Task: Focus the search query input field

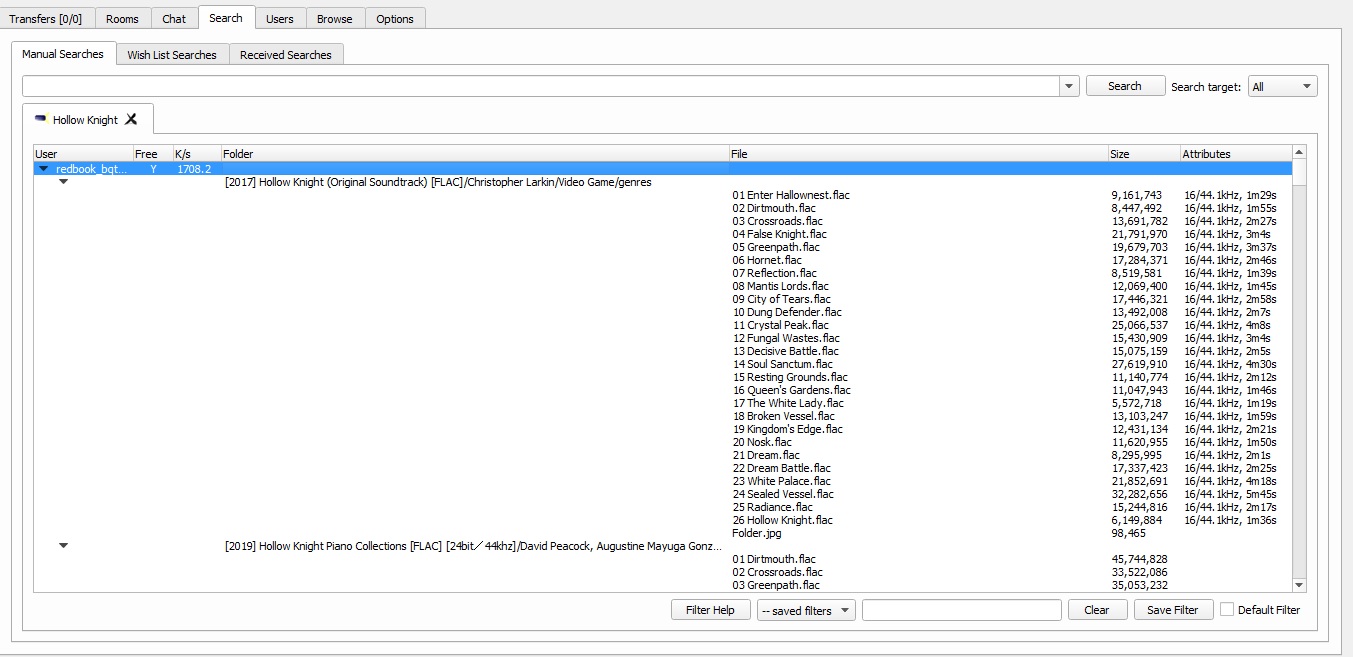Action: (x=541, y=87)
